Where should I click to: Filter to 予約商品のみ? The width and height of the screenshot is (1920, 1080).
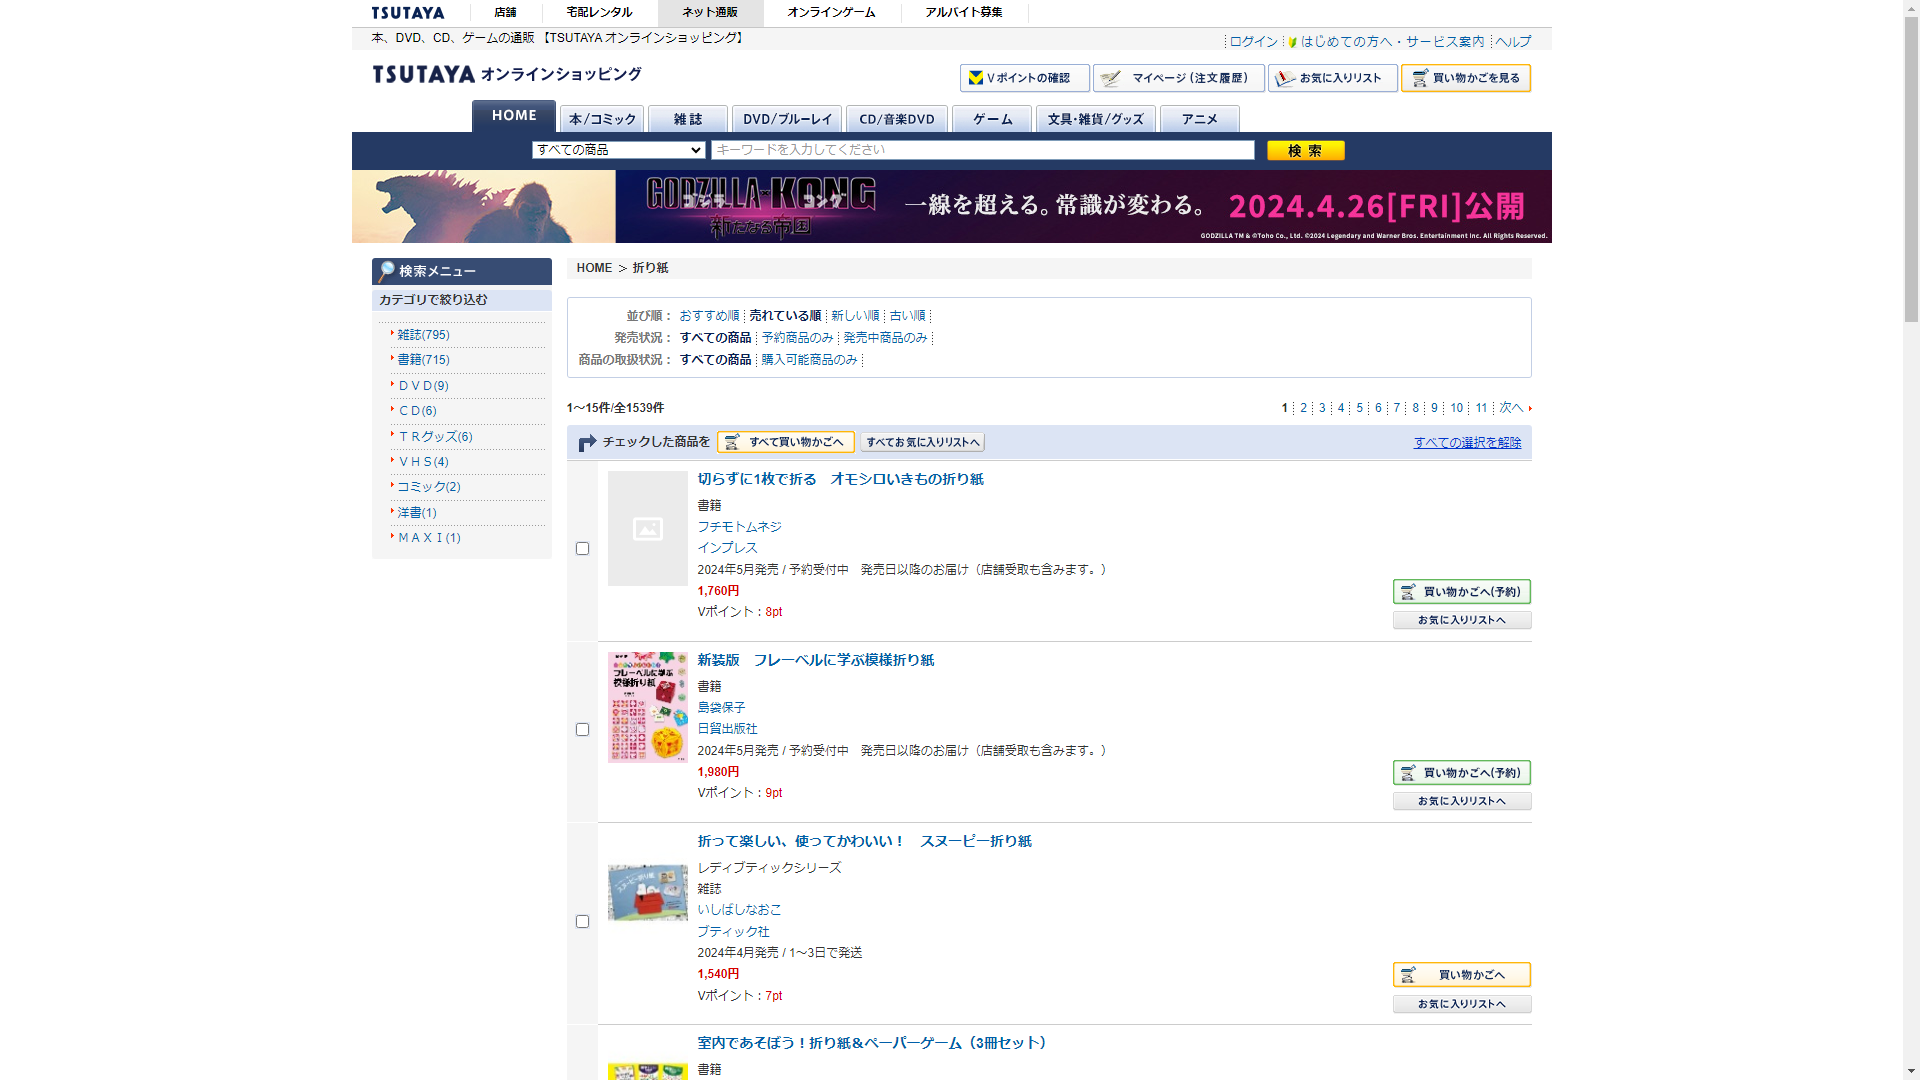(x=797, y=338)
